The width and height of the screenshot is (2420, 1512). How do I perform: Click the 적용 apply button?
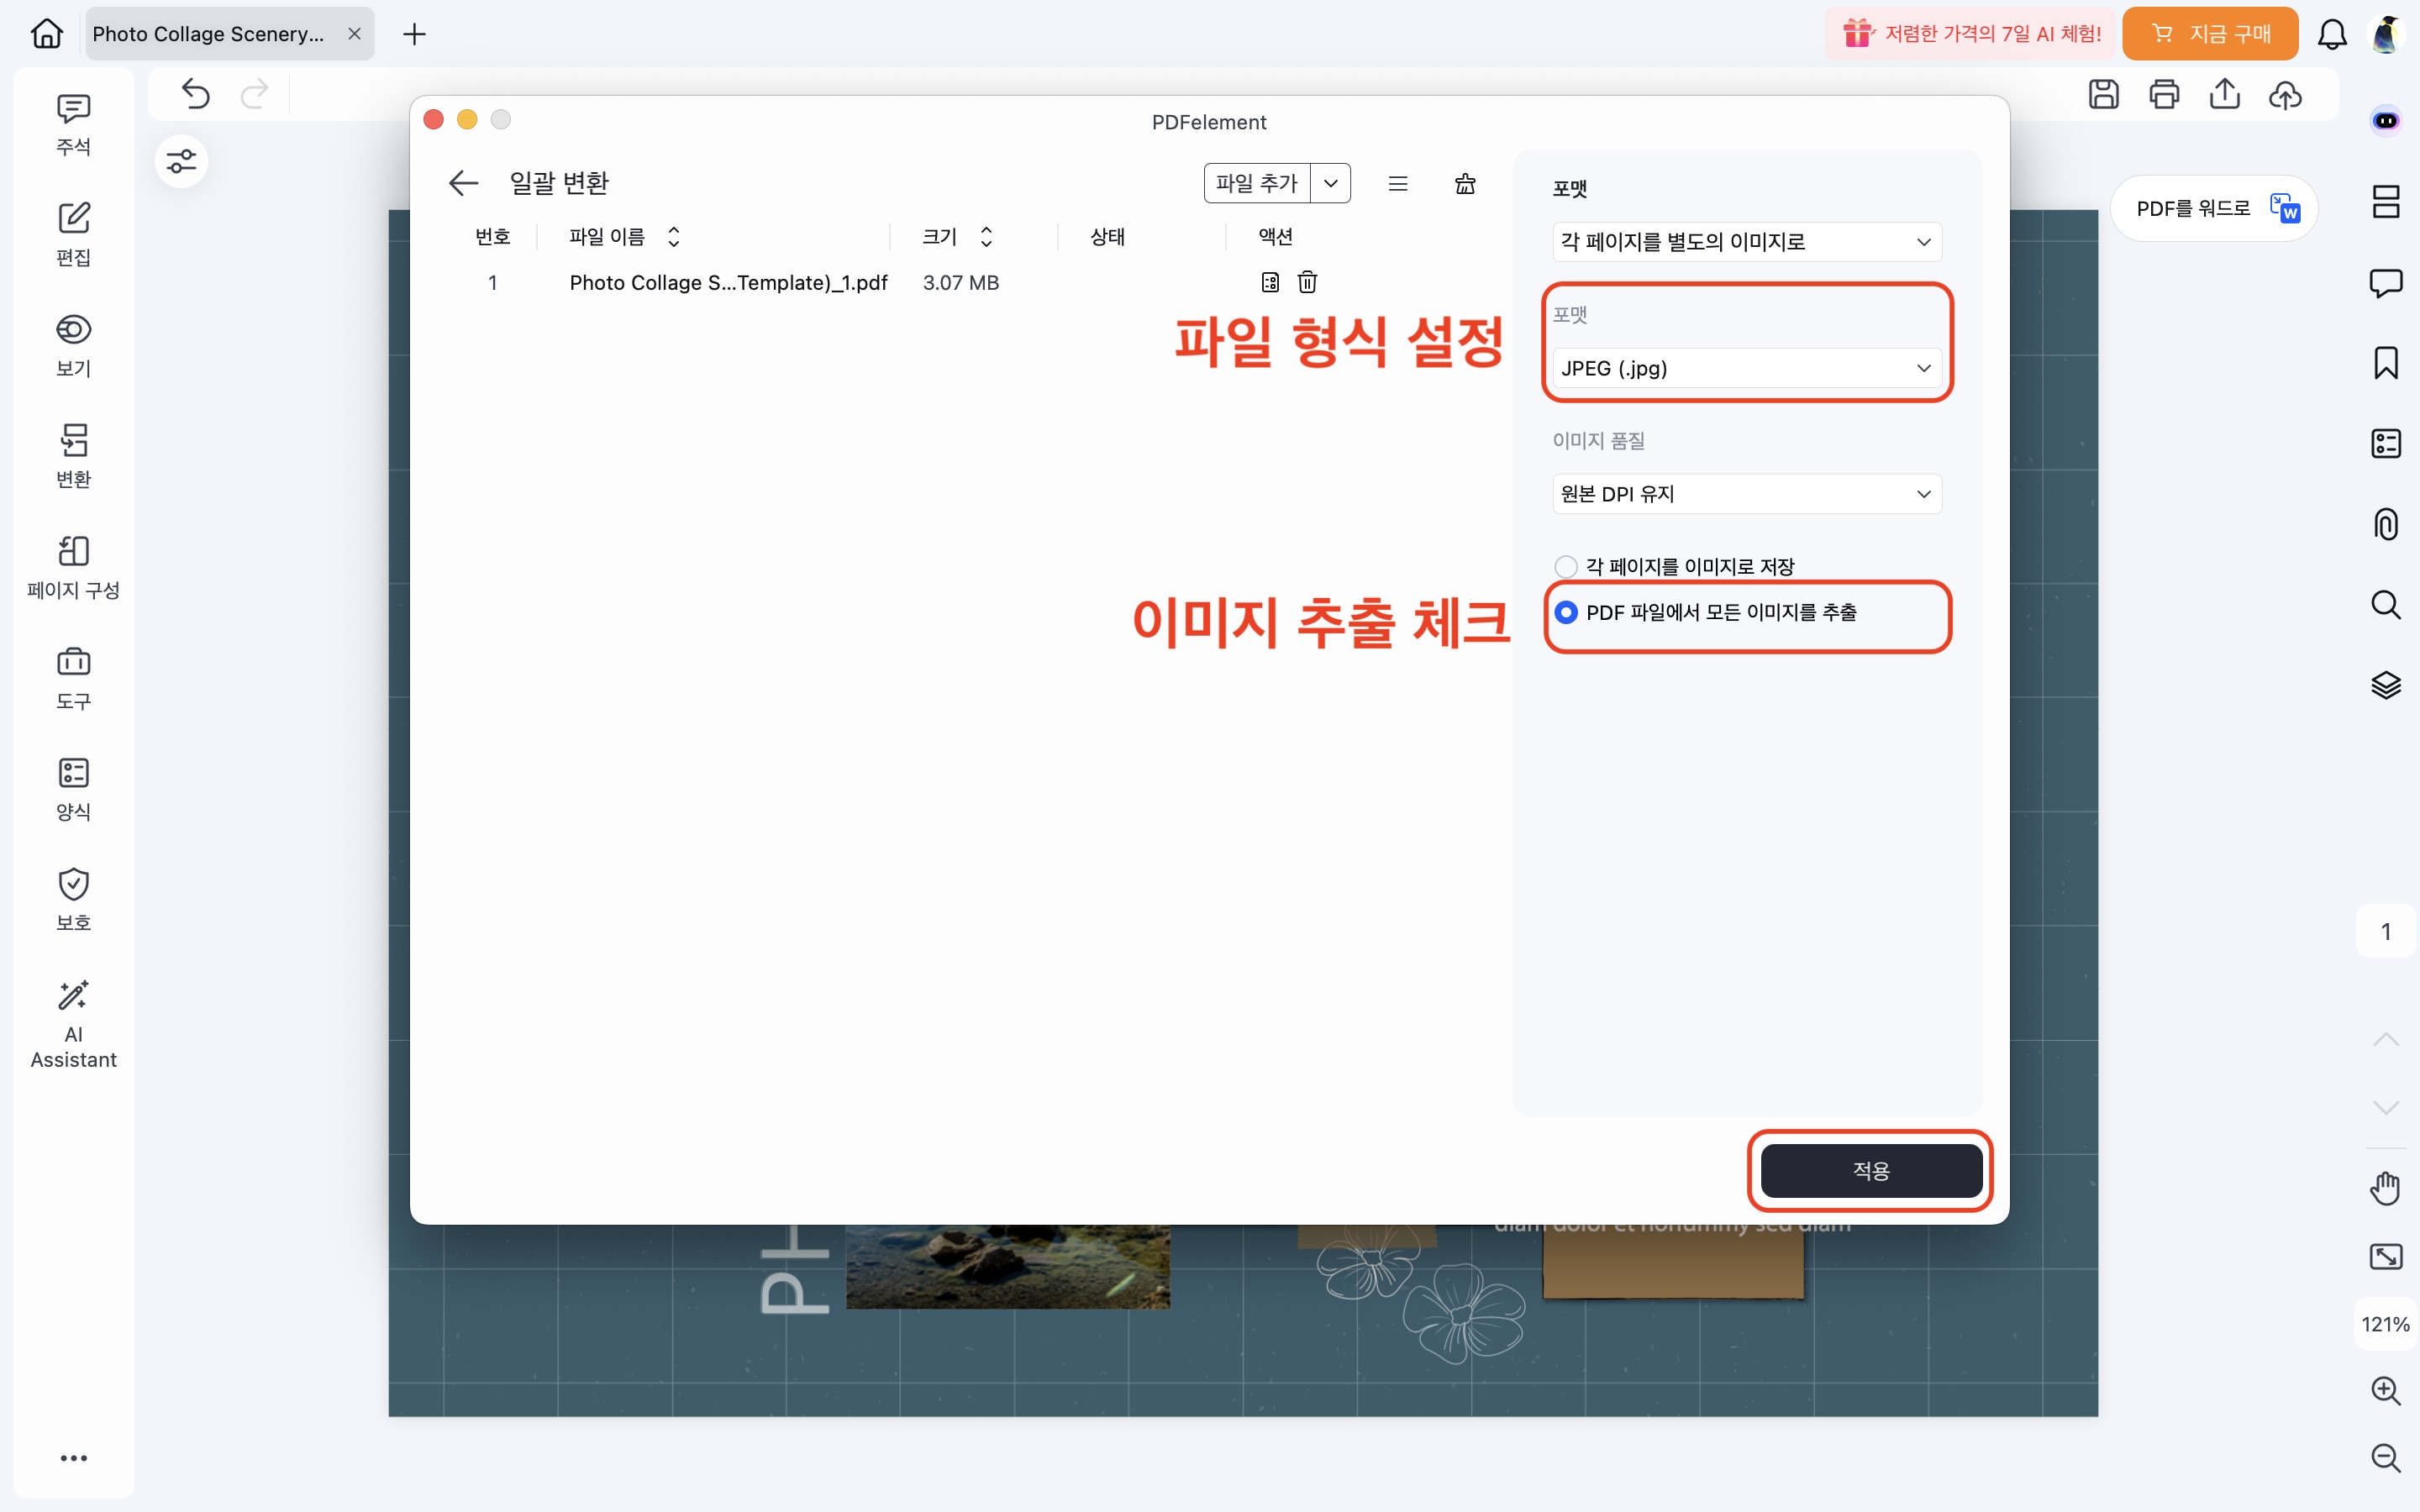tap(1870, 1170)
